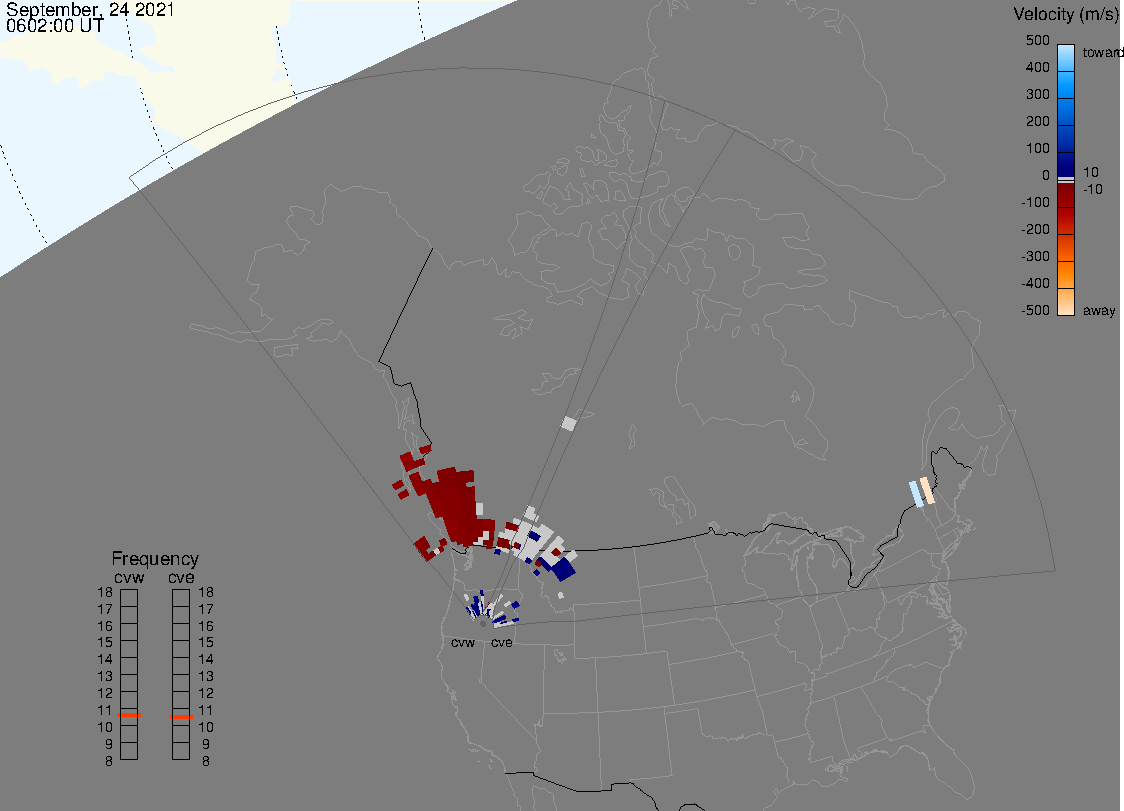1124x811 pixels.
Task: Click the 'cve' frequency column header
Action: click(181, 578)
